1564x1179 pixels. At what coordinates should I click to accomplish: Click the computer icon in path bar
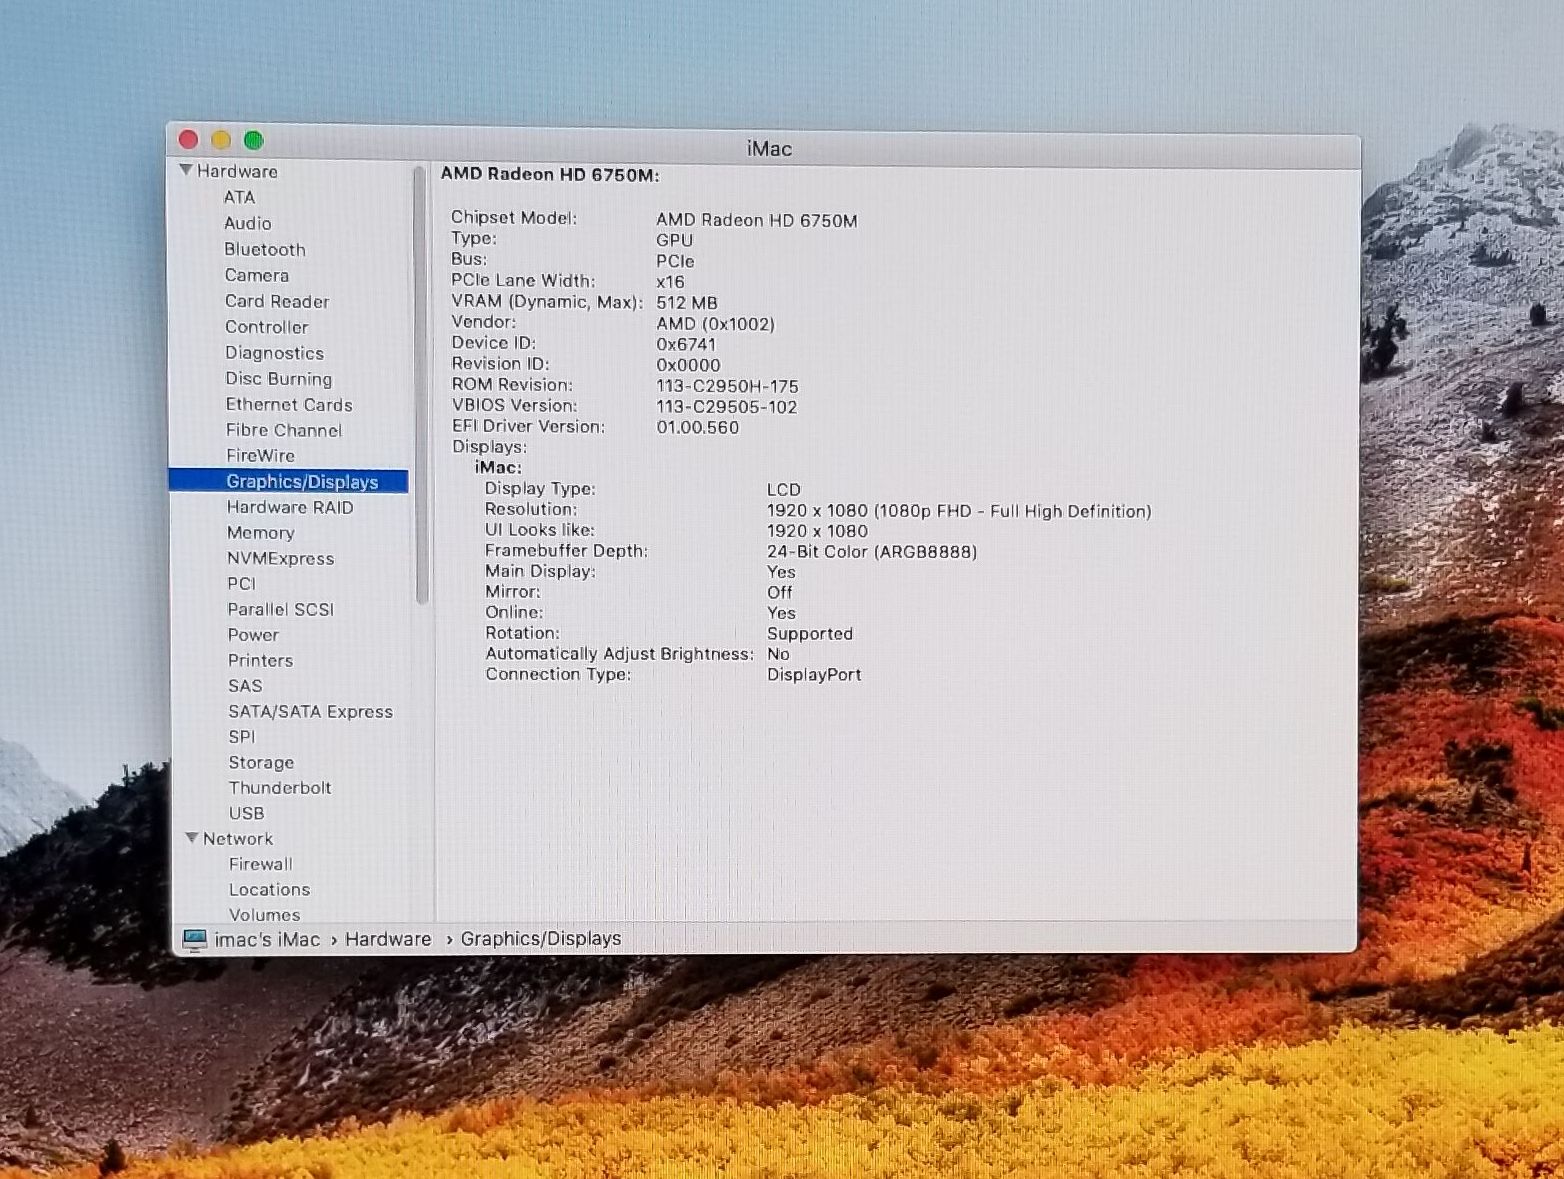(195, 939)
